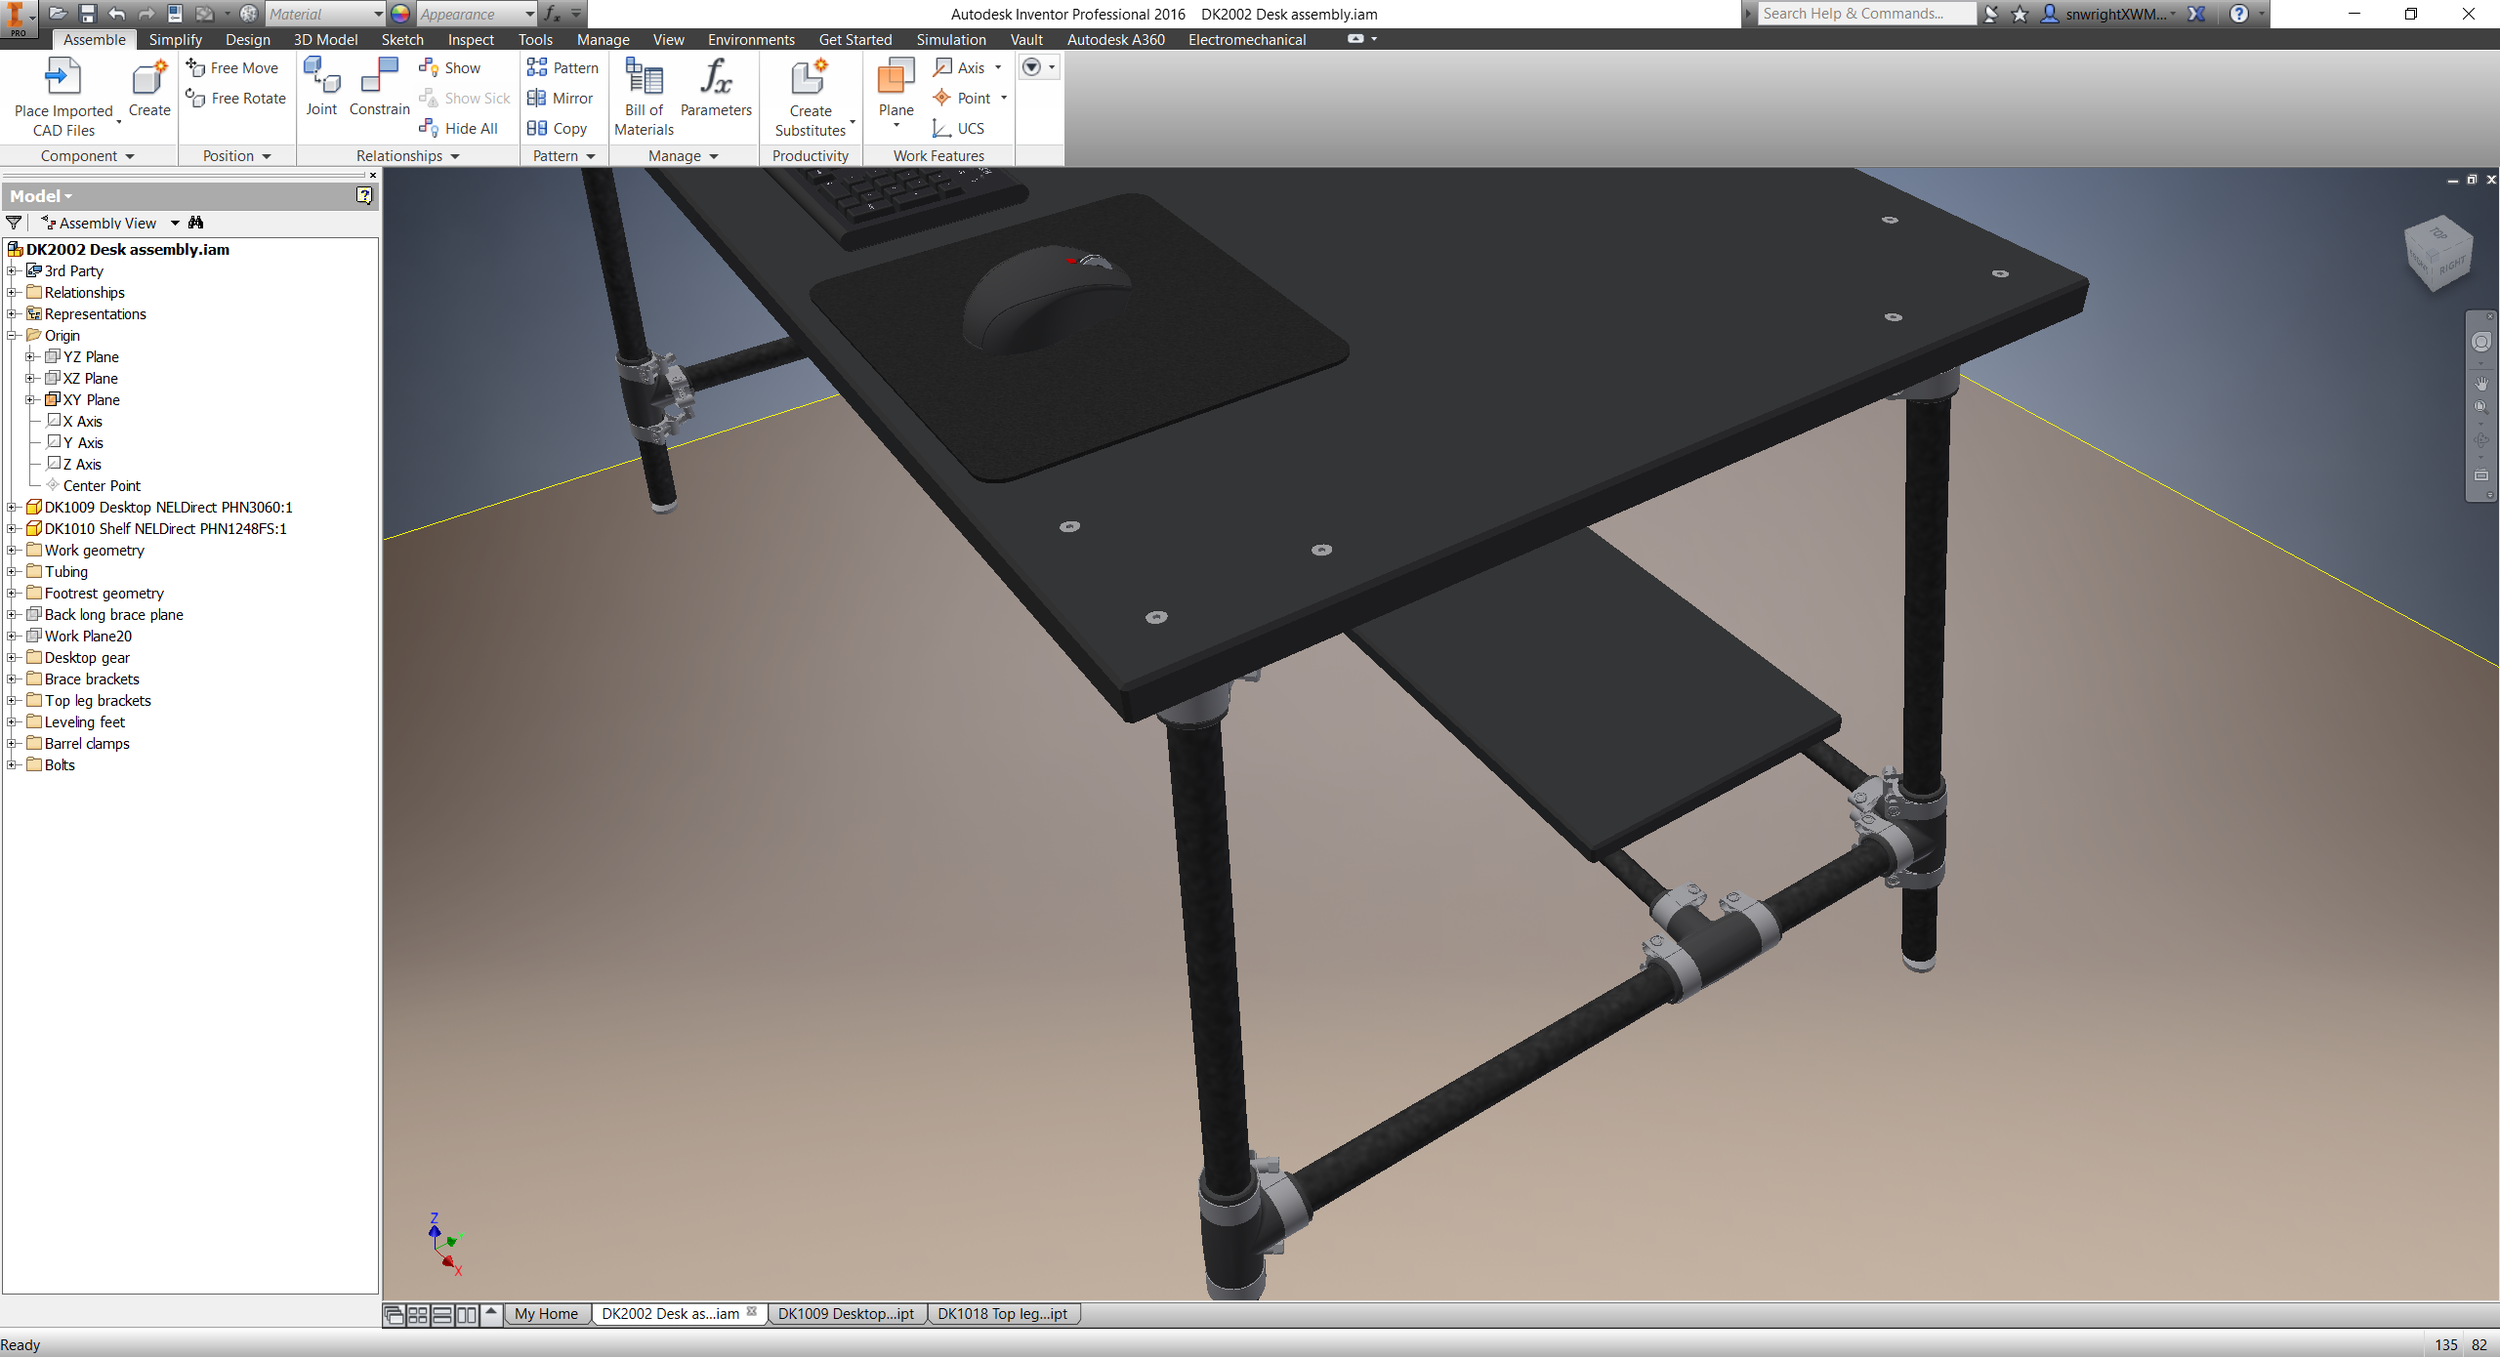This screenshot has width=2500, height=1357.
Task: Open the Inspect ribbon tab
Action: [470, 39]
